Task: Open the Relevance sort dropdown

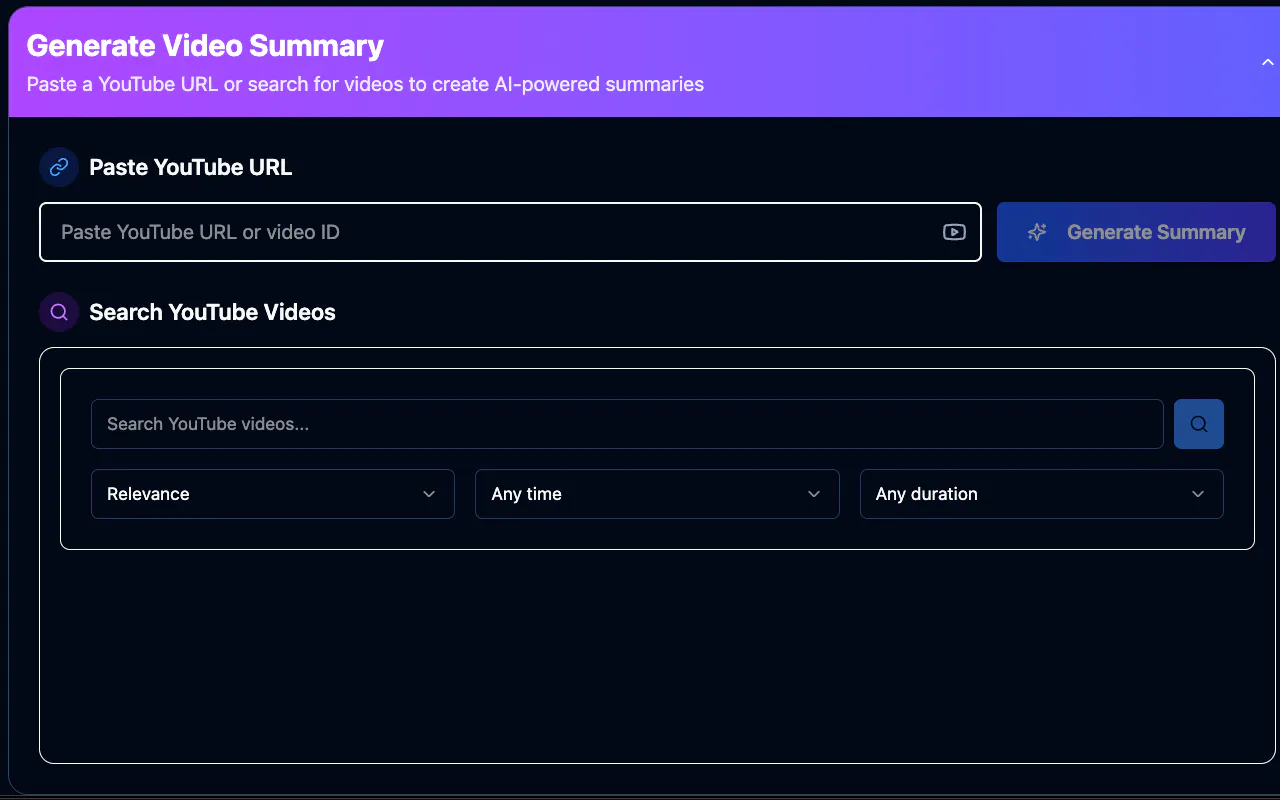Action: coord(273,494)
